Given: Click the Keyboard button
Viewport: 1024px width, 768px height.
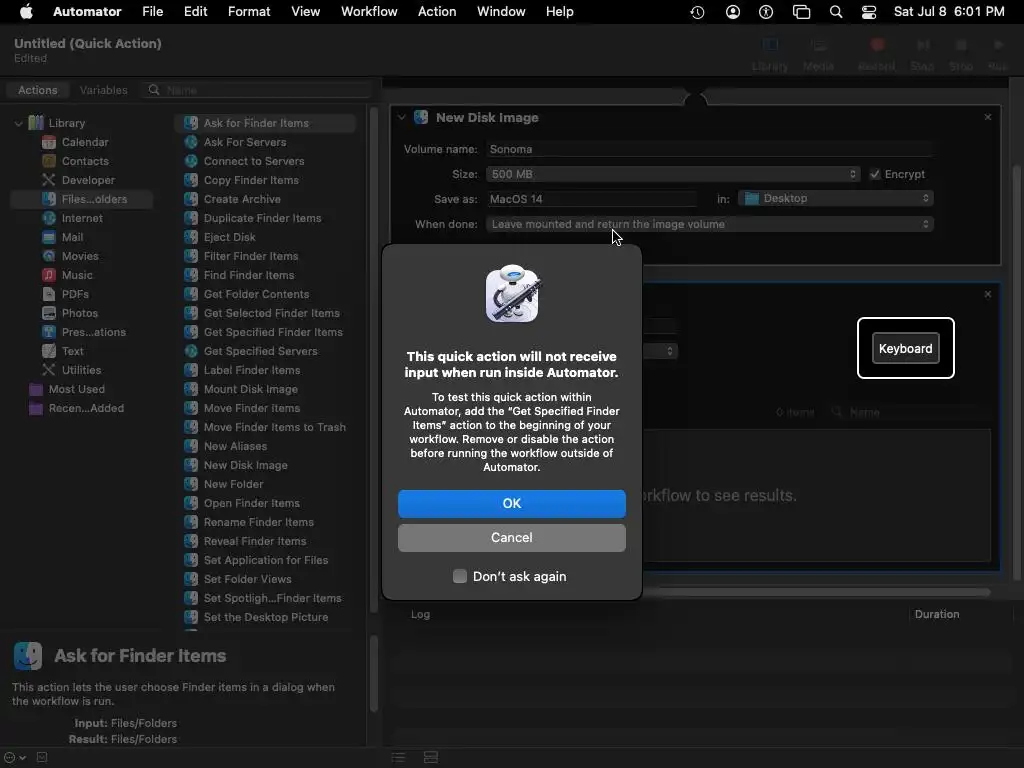Looking at the screenshot, I should 905,348.
